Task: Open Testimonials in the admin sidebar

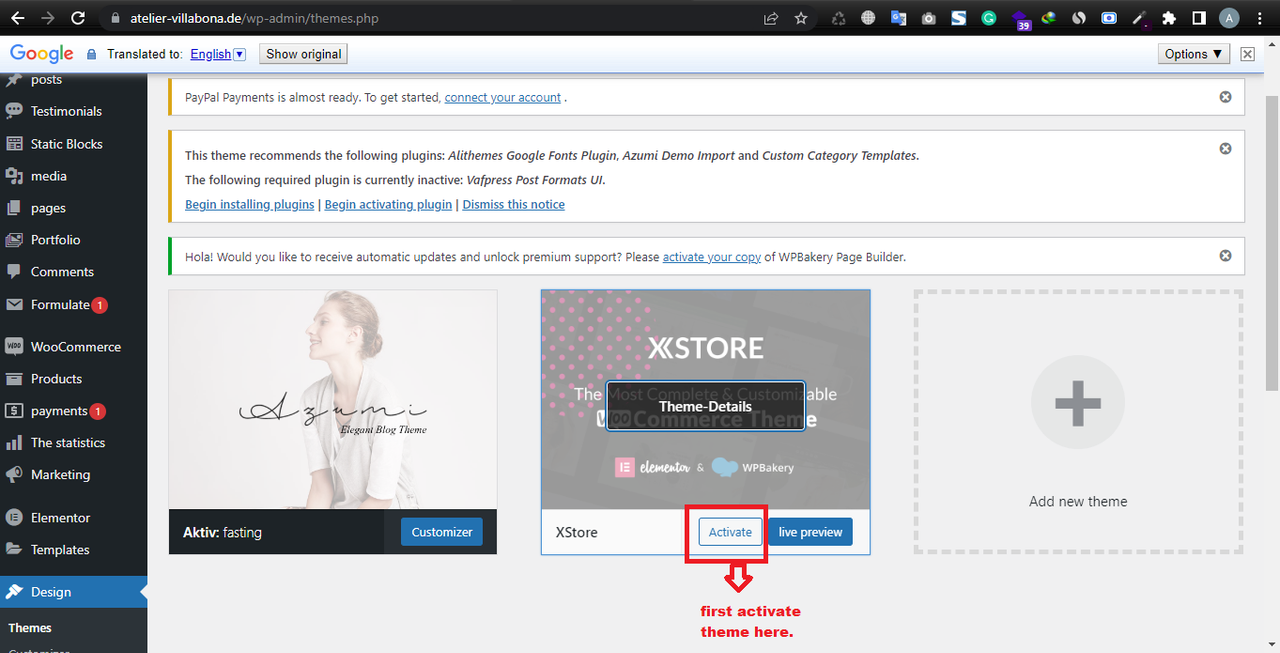Action: (73, 111)
